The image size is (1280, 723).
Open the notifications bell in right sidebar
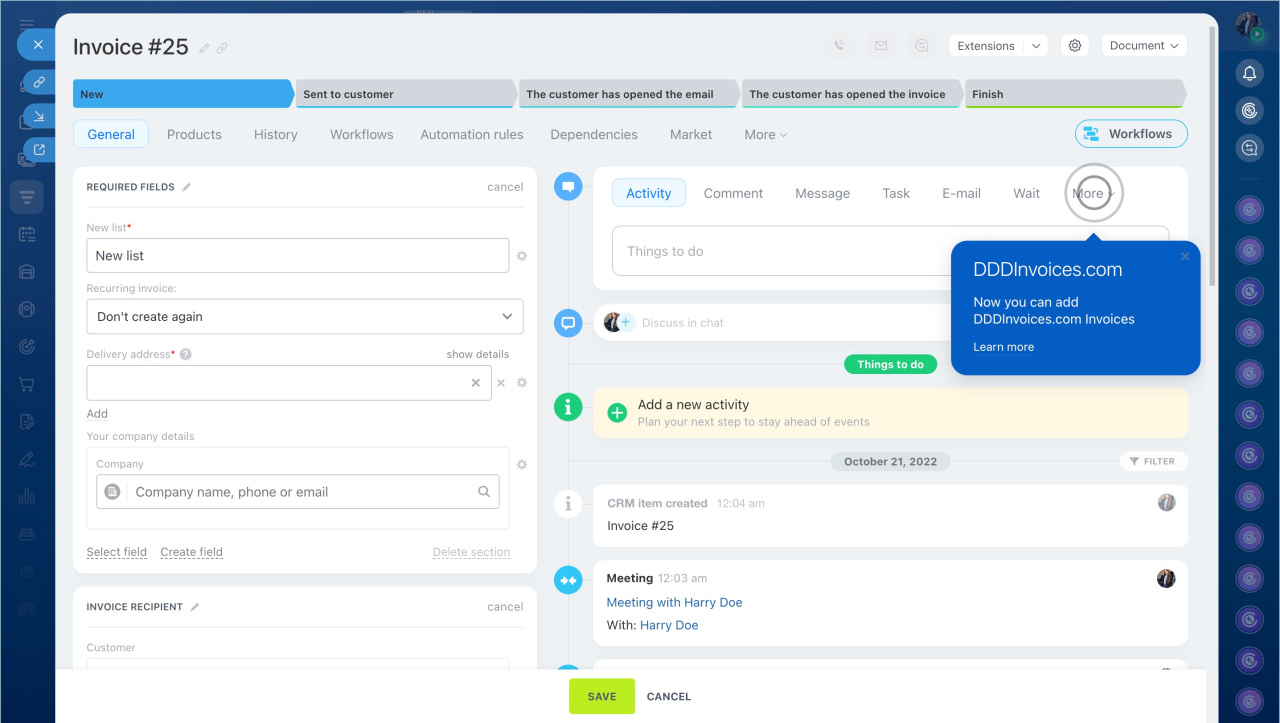(1249, 73)
